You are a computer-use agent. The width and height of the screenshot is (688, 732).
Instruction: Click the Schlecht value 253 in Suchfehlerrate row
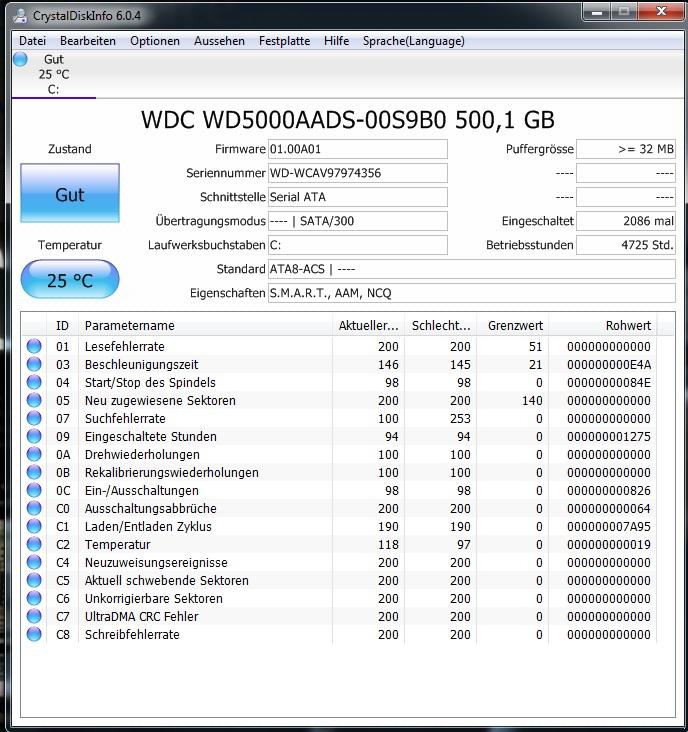coord(460,419)
